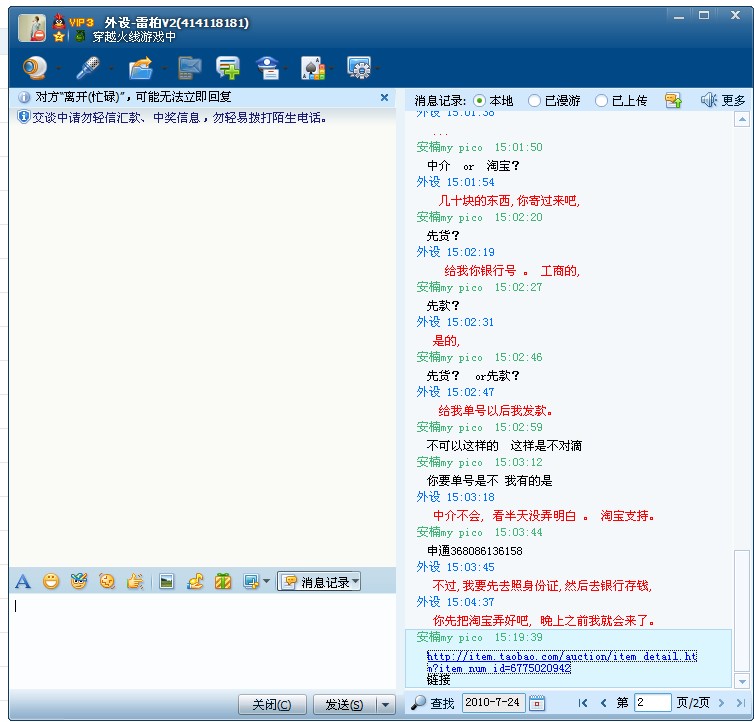754x722 pixels.
Task: Open the emoticon smiley picker
Action: click(51, 582)
